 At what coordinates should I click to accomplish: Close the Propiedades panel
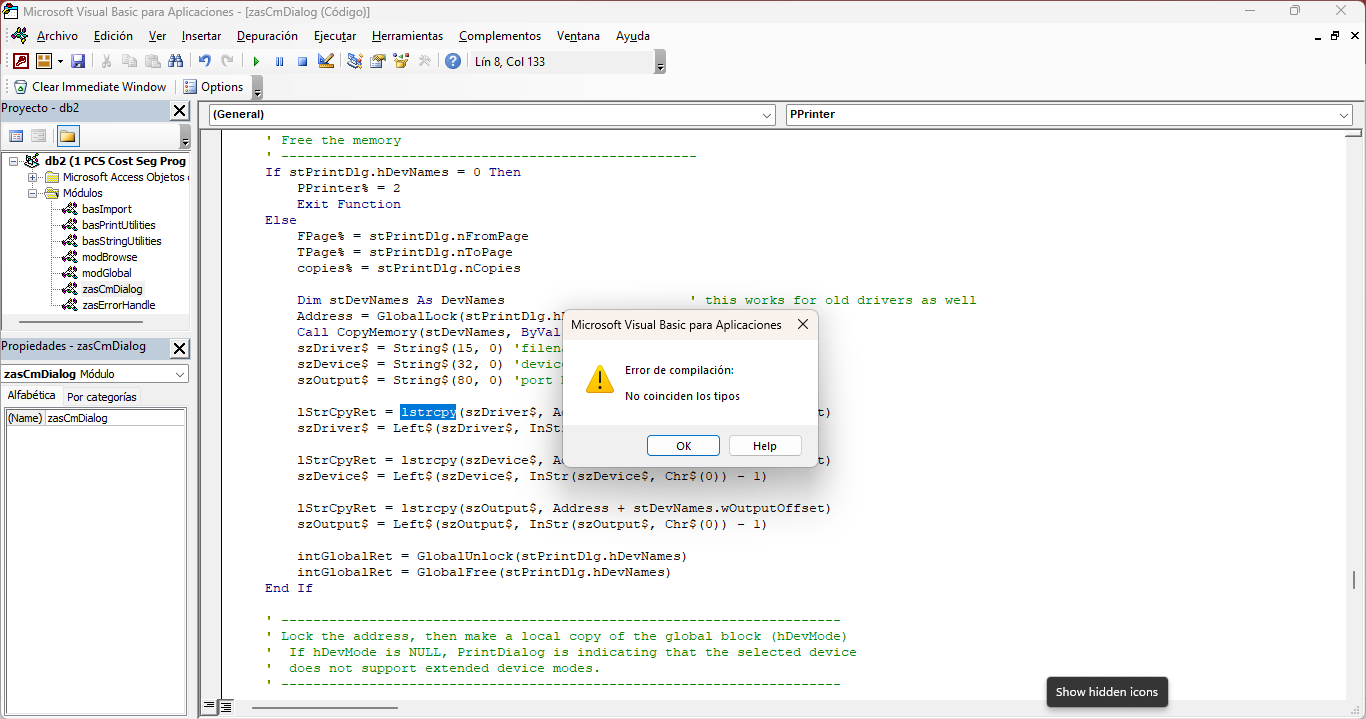[x=180, y=348]
